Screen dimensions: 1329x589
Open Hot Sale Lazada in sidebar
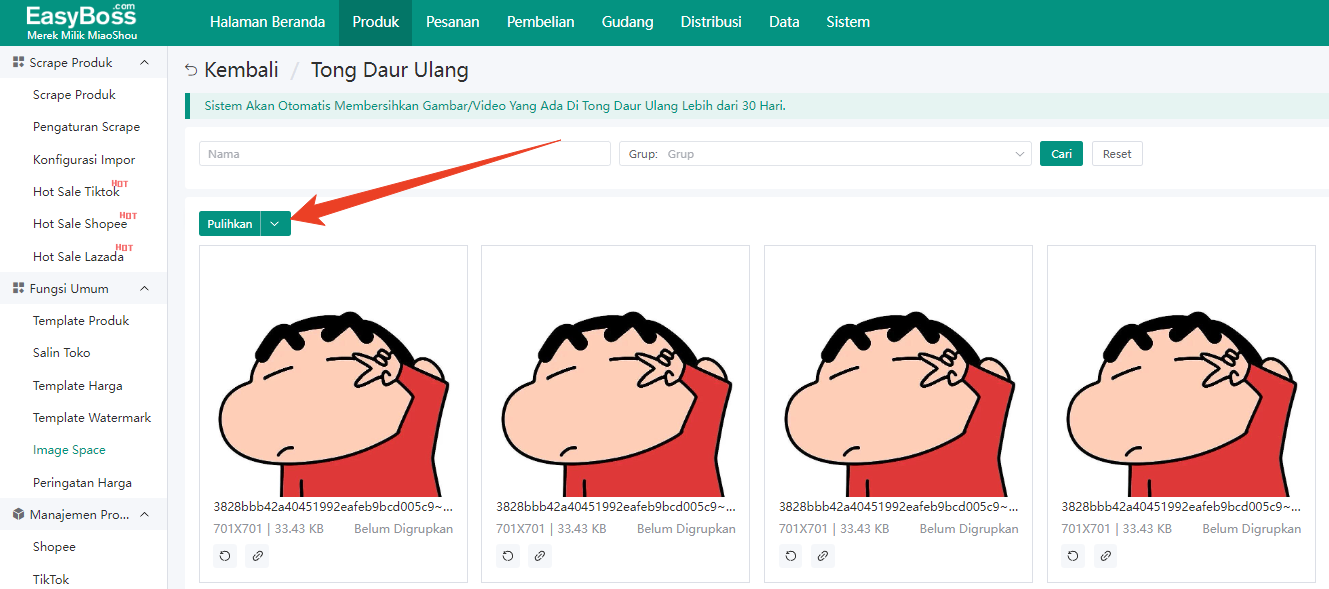(x=78, y=257)
